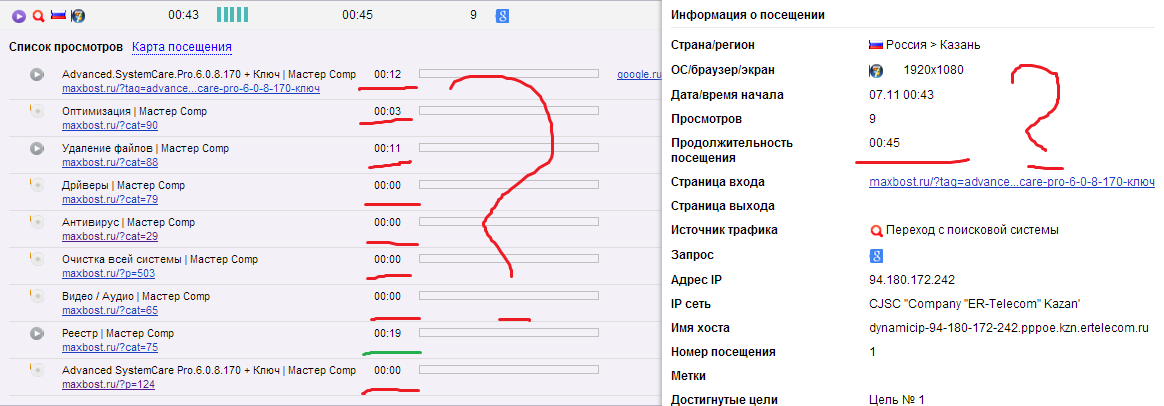Select the title 'Антивирус | Мастер Comp'

click(128, 222)
